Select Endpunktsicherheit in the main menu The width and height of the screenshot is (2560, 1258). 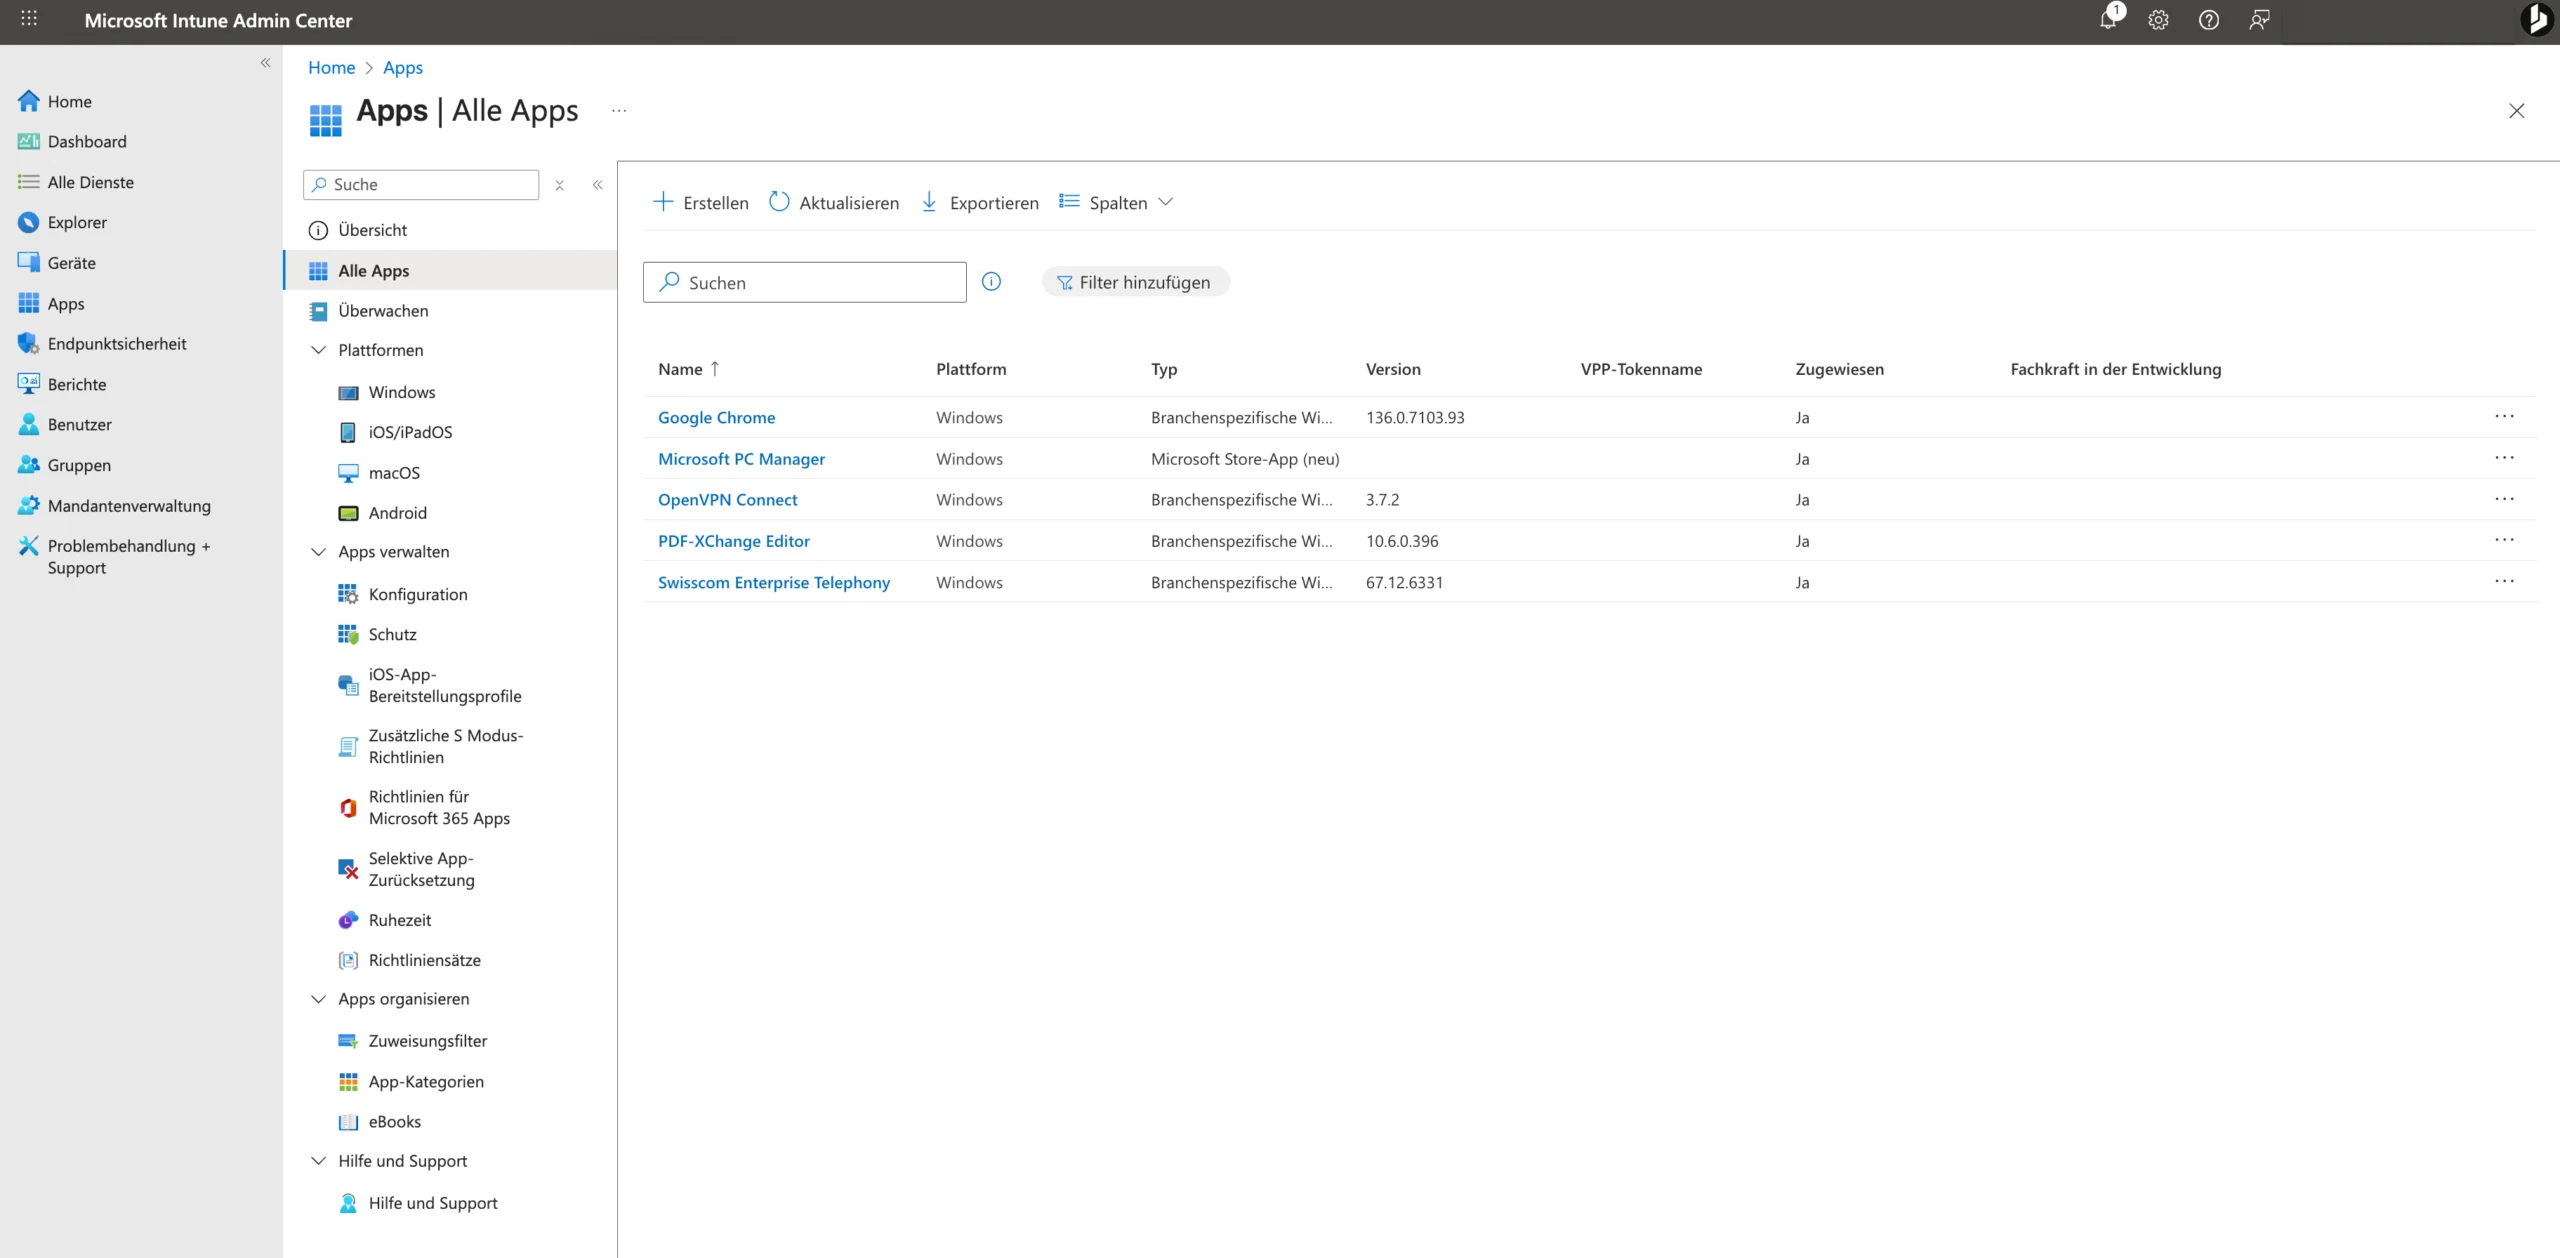click(117, 344)
